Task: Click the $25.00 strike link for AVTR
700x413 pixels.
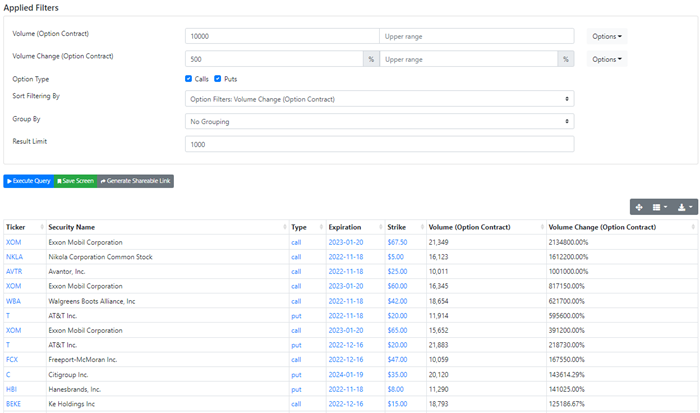Action: [397, 271]
